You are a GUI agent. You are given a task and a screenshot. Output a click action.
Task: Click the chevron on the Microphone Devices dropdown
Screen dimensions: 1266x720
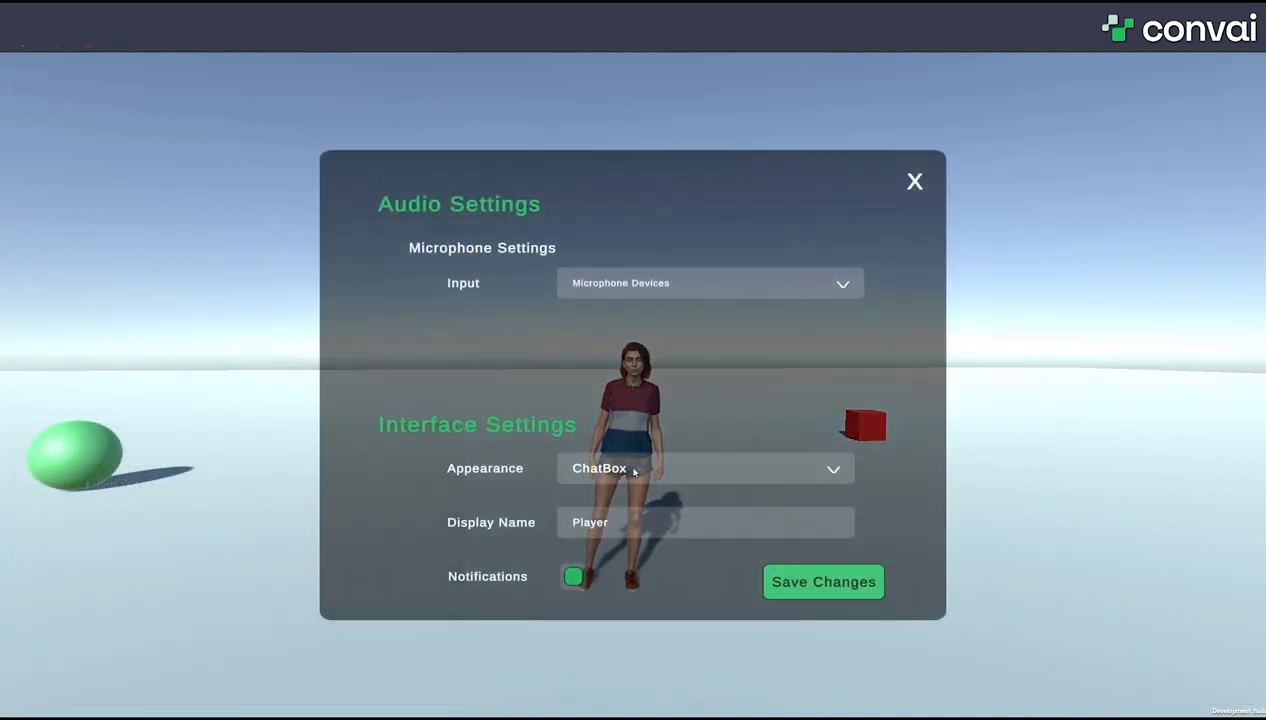pyautogui.click(x=843, y=284)
